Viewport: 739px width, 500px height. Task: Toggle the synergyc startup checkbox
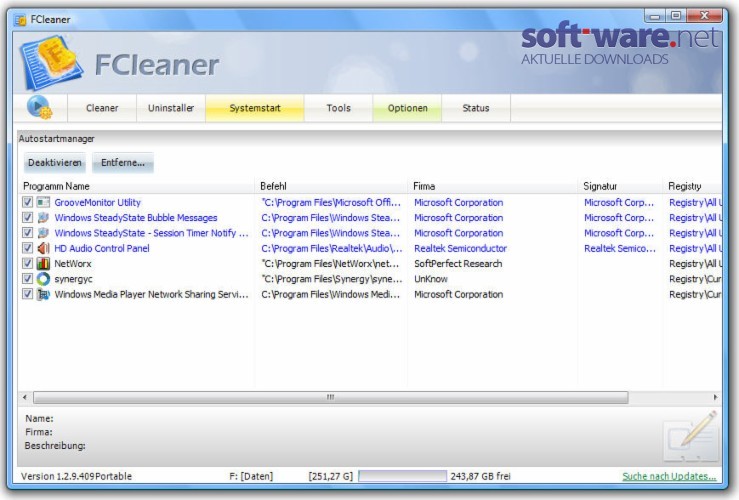[x=27, y=279]
